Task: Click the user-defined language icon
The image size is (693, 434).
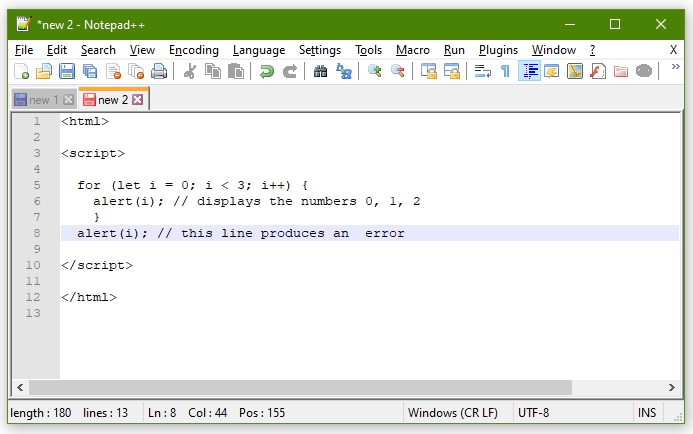Action: click(552, 72)
